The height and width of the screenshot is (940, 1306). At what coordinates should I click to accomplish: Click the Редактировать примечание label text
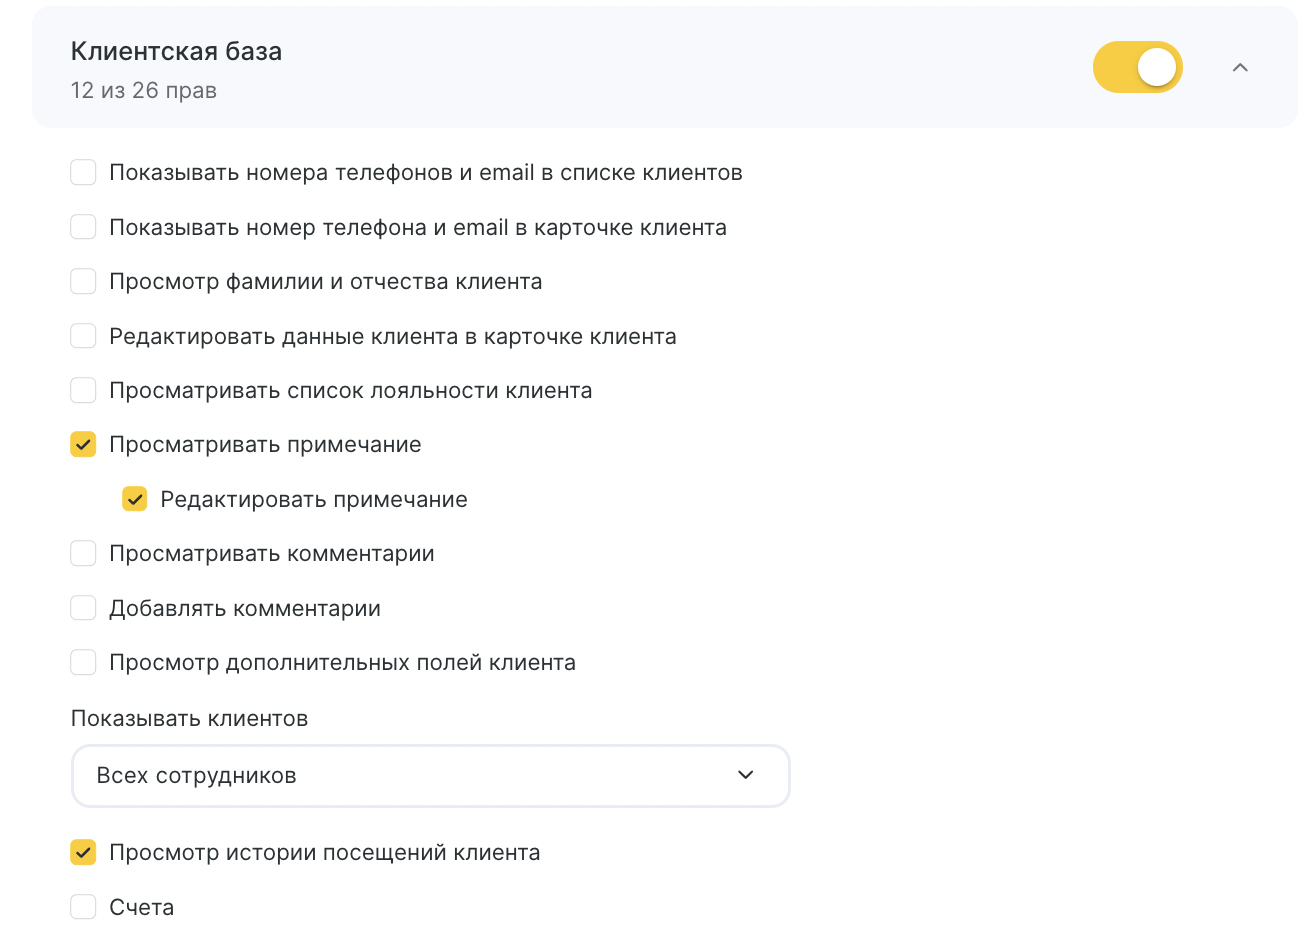tap(314, 500)
